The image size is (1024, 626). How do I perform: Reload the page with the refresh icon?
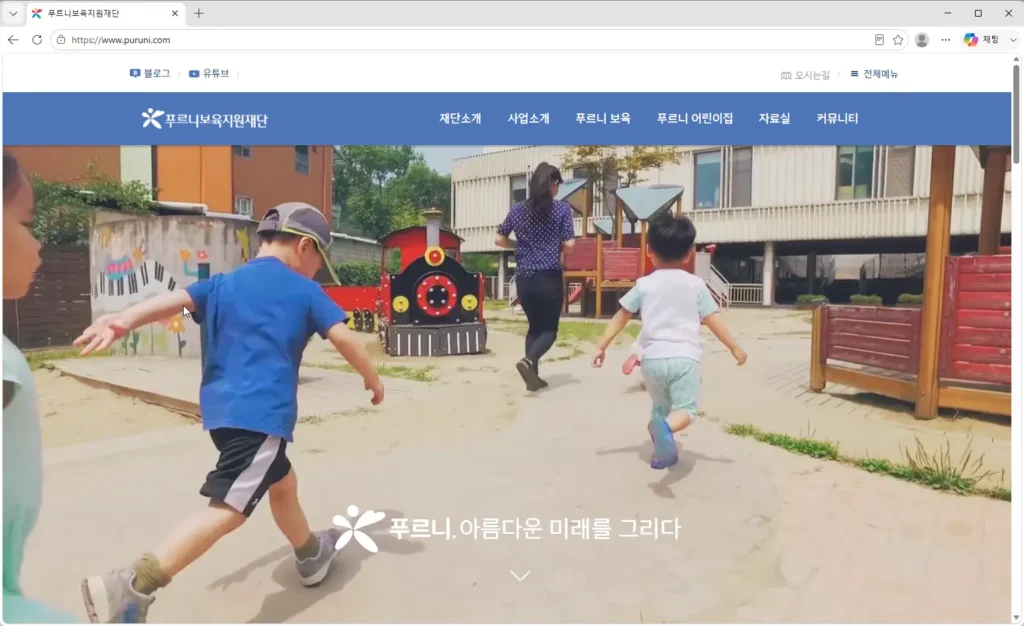pos(37,40)
